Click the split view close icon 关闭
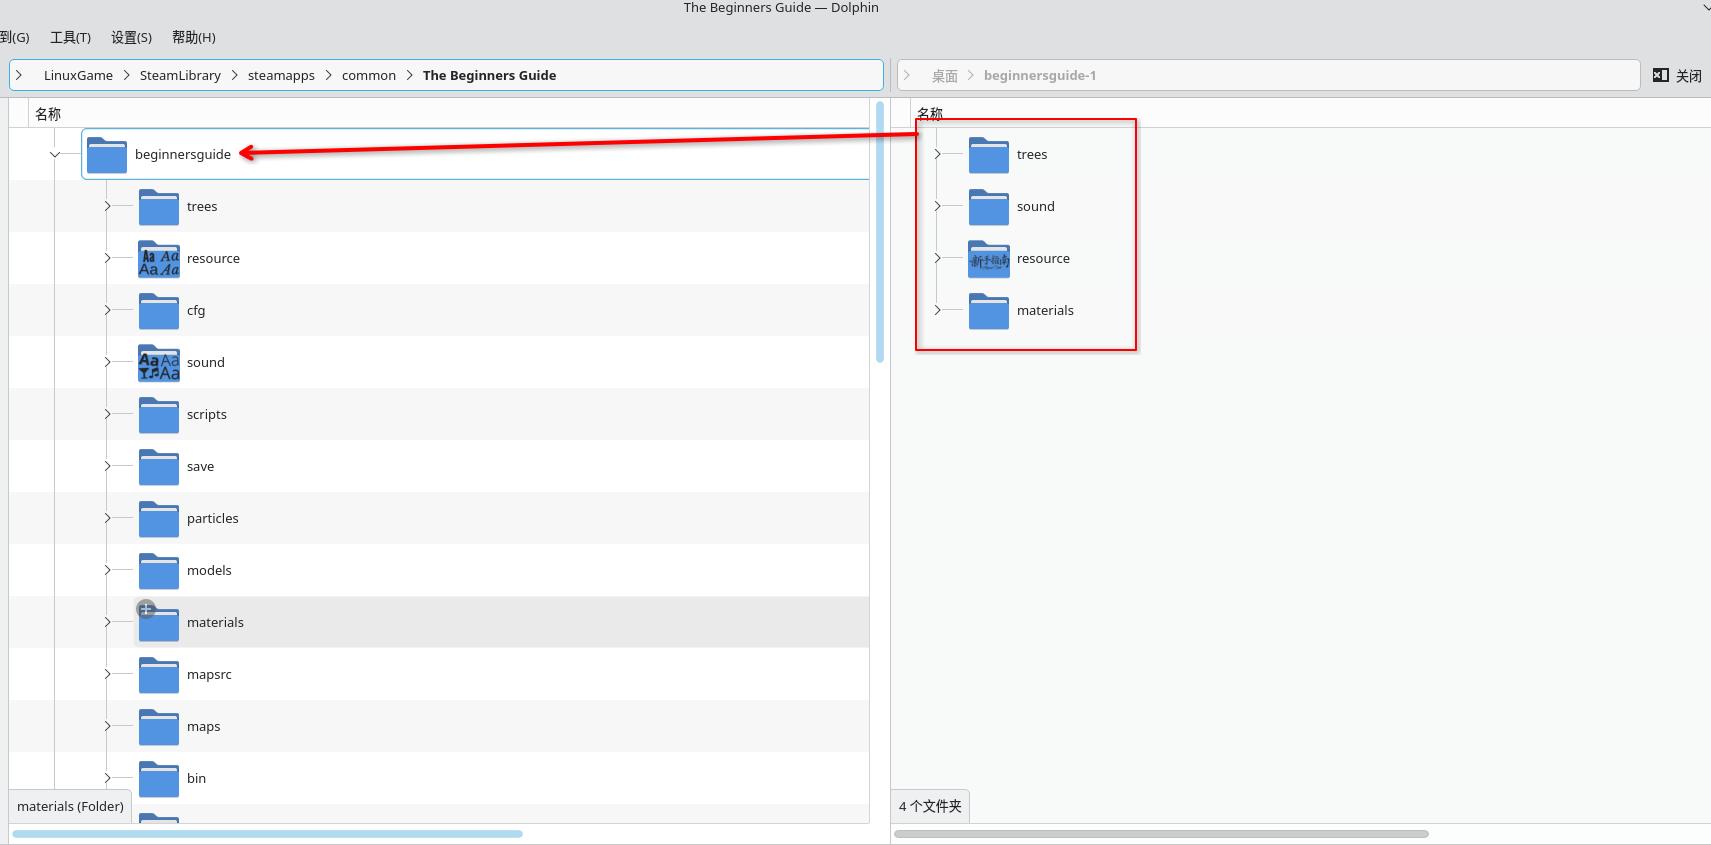The width and height of the screenshot is (1711, 845). [1677, 76]
